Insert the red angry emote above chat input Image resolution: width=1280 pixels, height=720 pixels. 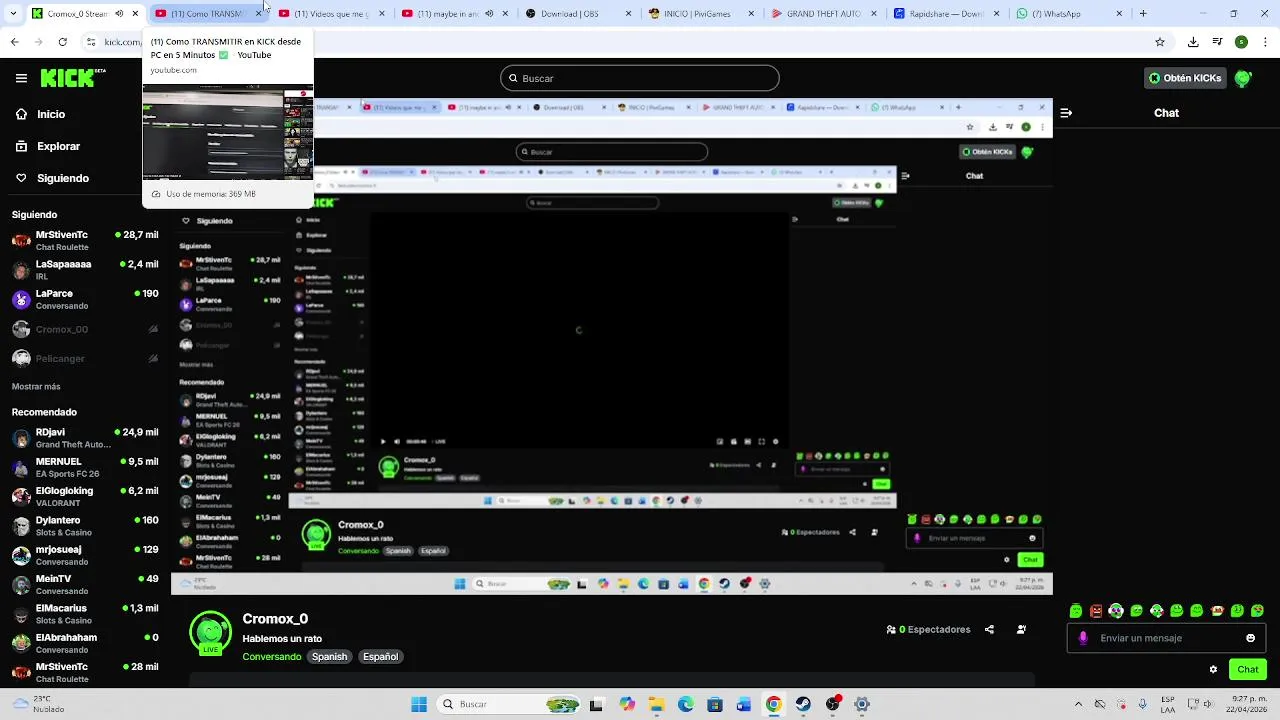coord(1096,611)
